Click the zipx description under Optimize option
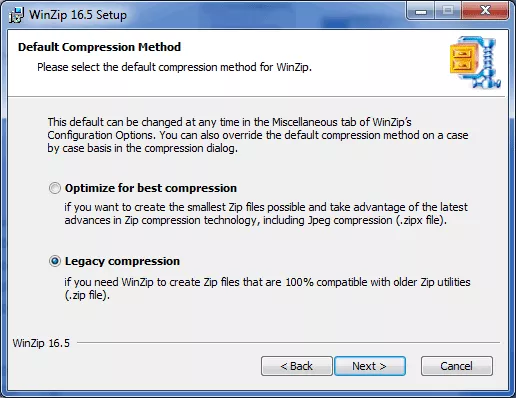This screenshot has height=398, width=516. coord(266,214)
